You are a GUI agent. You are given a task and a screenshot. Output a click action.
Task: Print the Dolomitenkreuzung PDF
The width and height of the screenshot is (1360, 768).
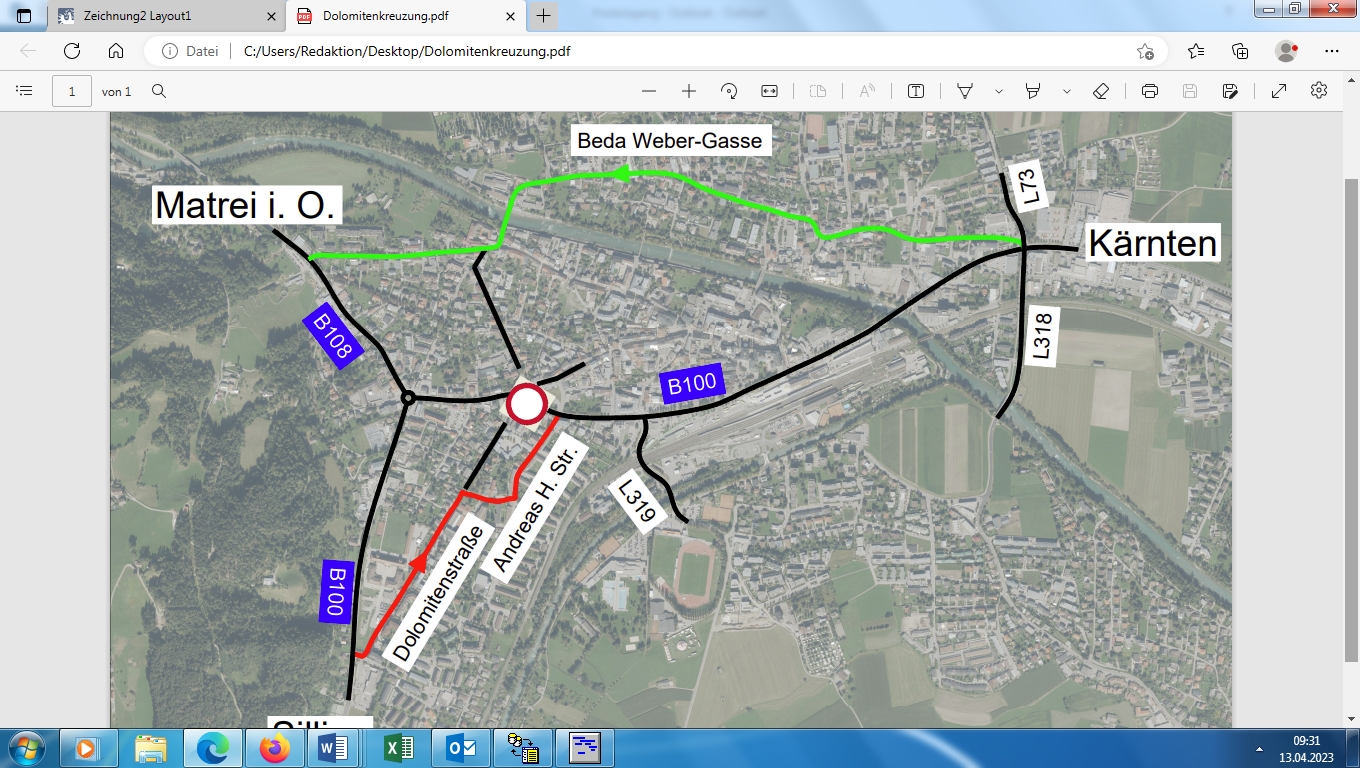1150,90
